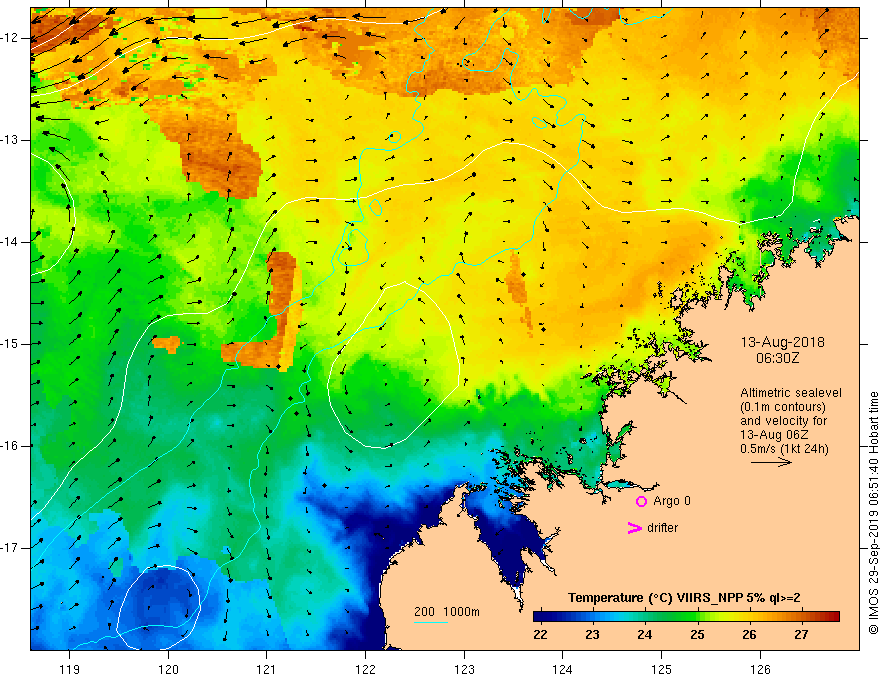The width and height of the screenshot is (880, 680).
Task: Click the cyan 200 1000m contour sample
Action: (430, 622)
